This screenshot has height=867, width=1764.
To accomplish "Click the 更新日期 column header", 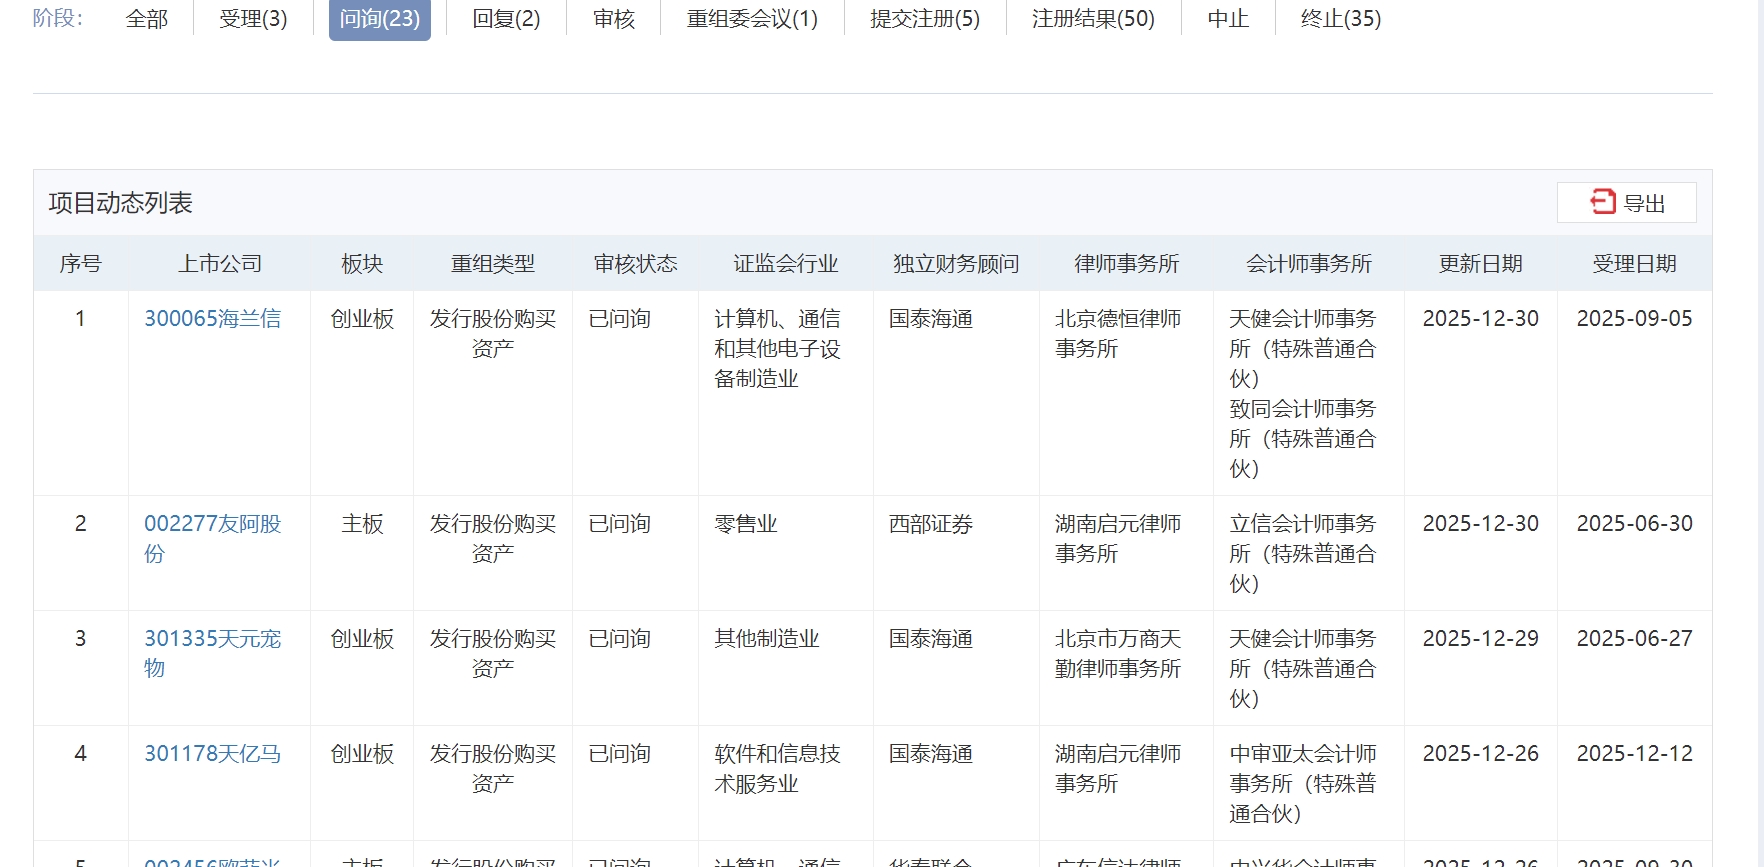I will tap(1481, 264).
